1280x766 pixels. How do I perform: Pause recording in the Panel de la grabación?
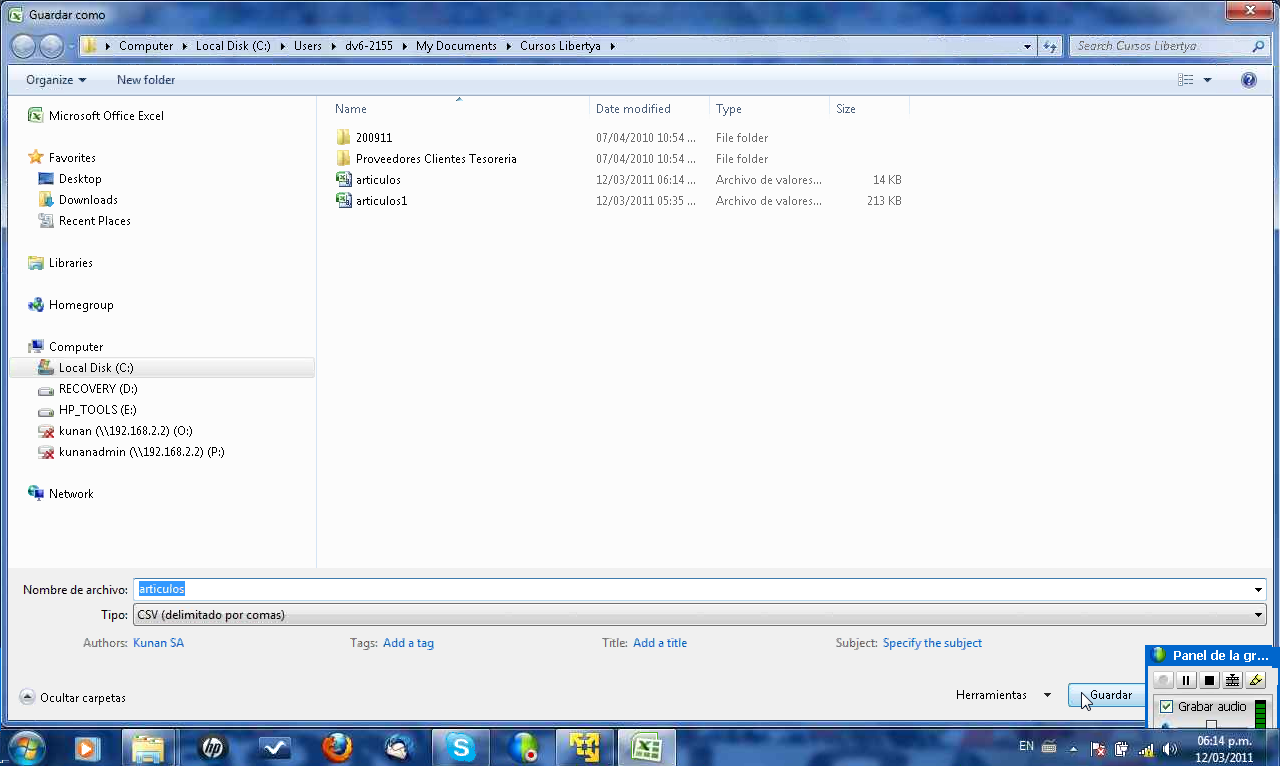click(x=1186, y=681)
